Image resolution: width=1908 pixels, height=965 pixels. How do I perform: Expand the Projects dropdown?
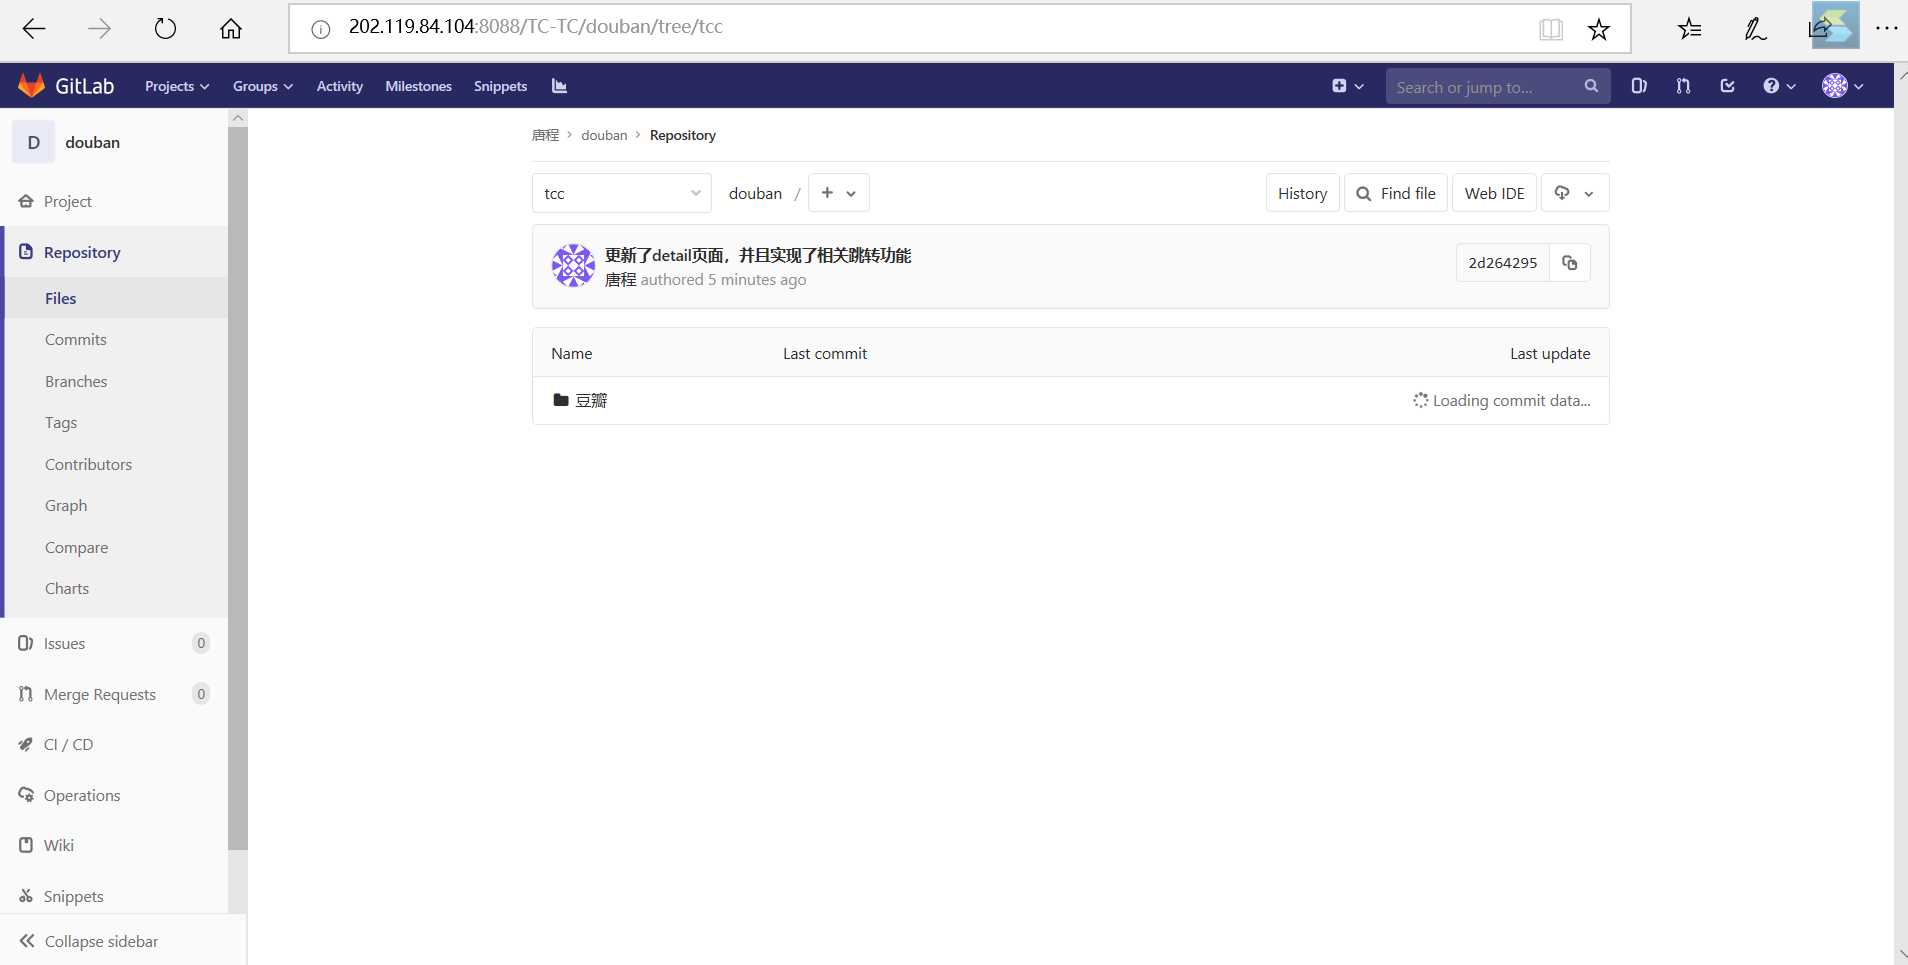[177, 86]
